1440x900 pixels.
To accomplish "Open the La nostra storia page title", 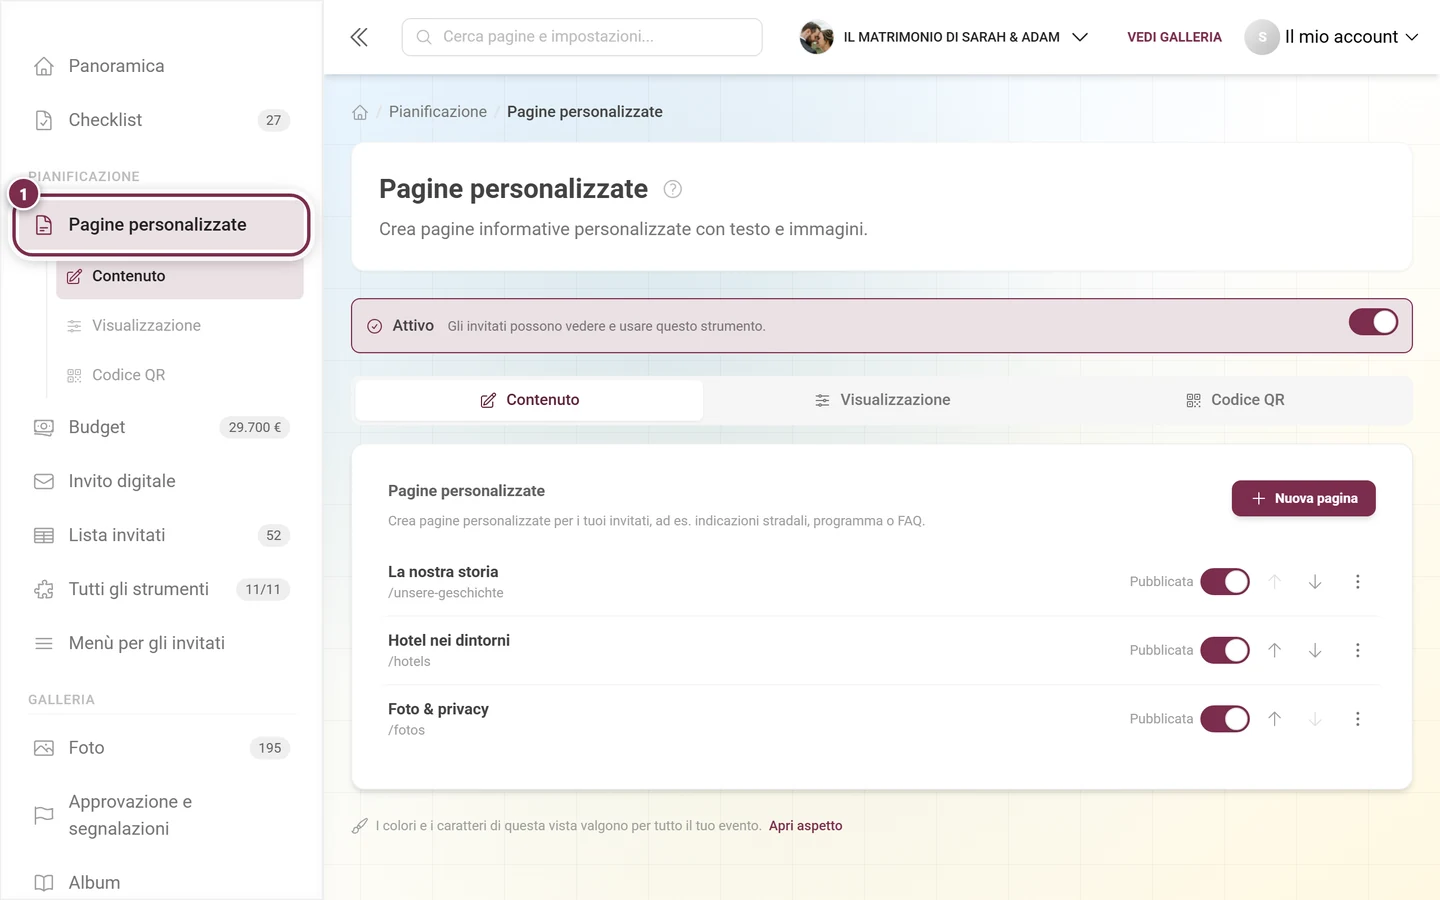I will pos(443,572).
